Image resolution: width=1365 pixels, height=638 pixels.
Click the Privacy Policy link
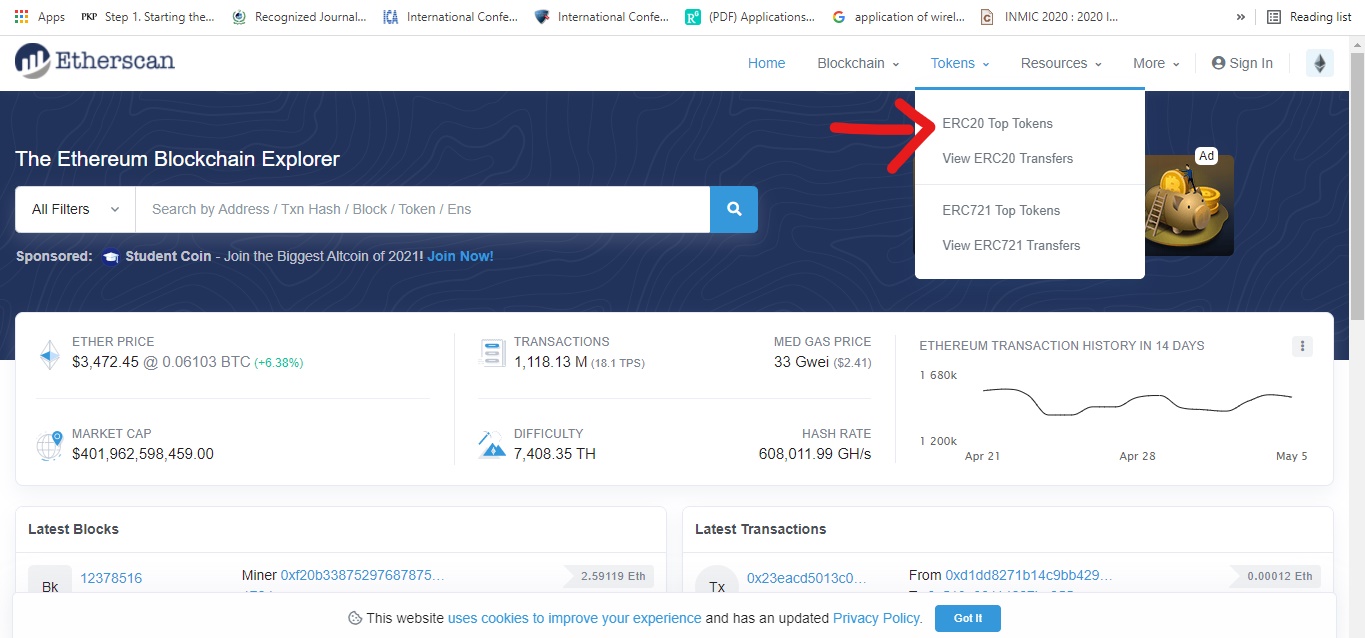[877, 618]
